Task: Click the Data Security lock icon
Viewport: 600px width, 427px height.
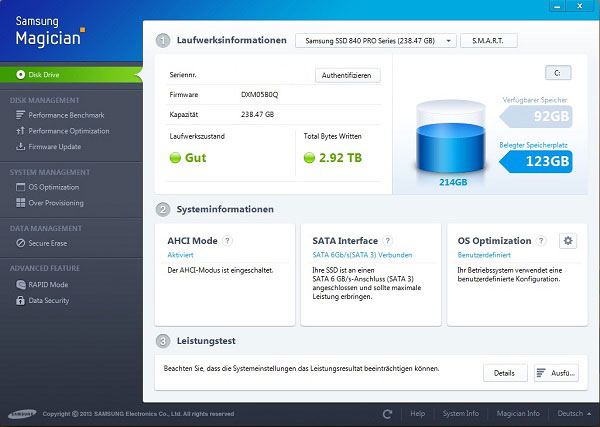Action: pos(20,300)
